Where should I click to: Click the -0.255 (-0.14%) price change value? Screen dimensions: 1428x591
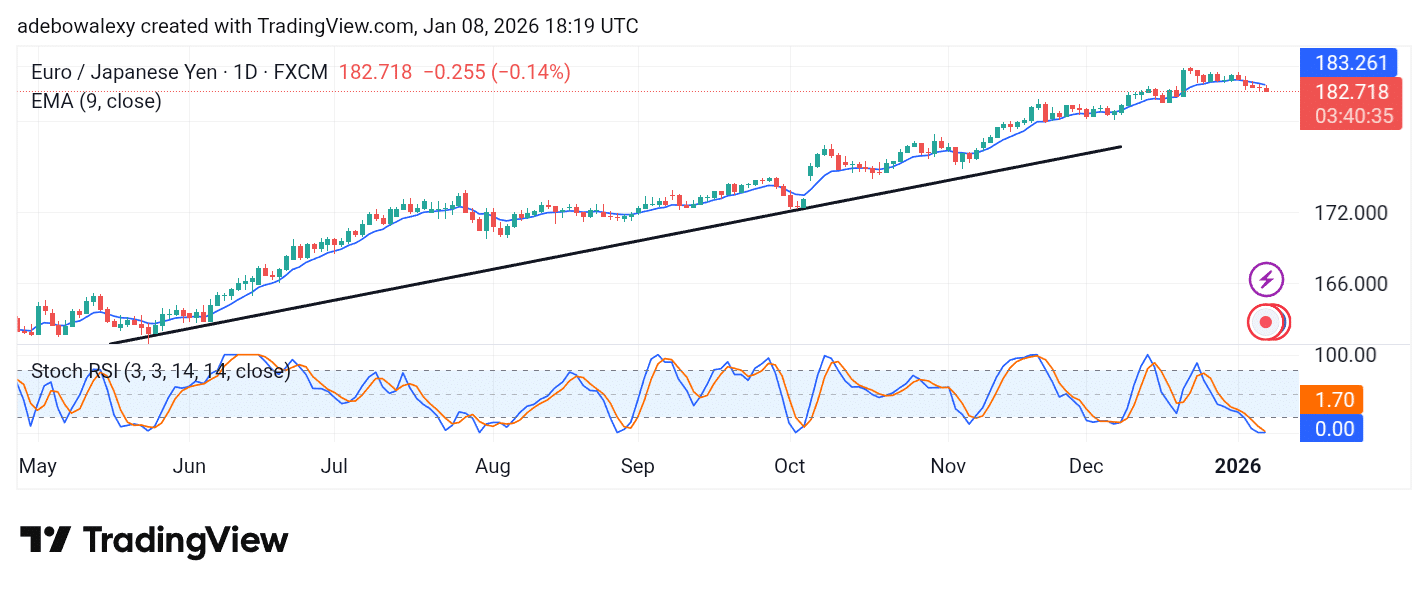pyautogui.click(x=497, y=72)
